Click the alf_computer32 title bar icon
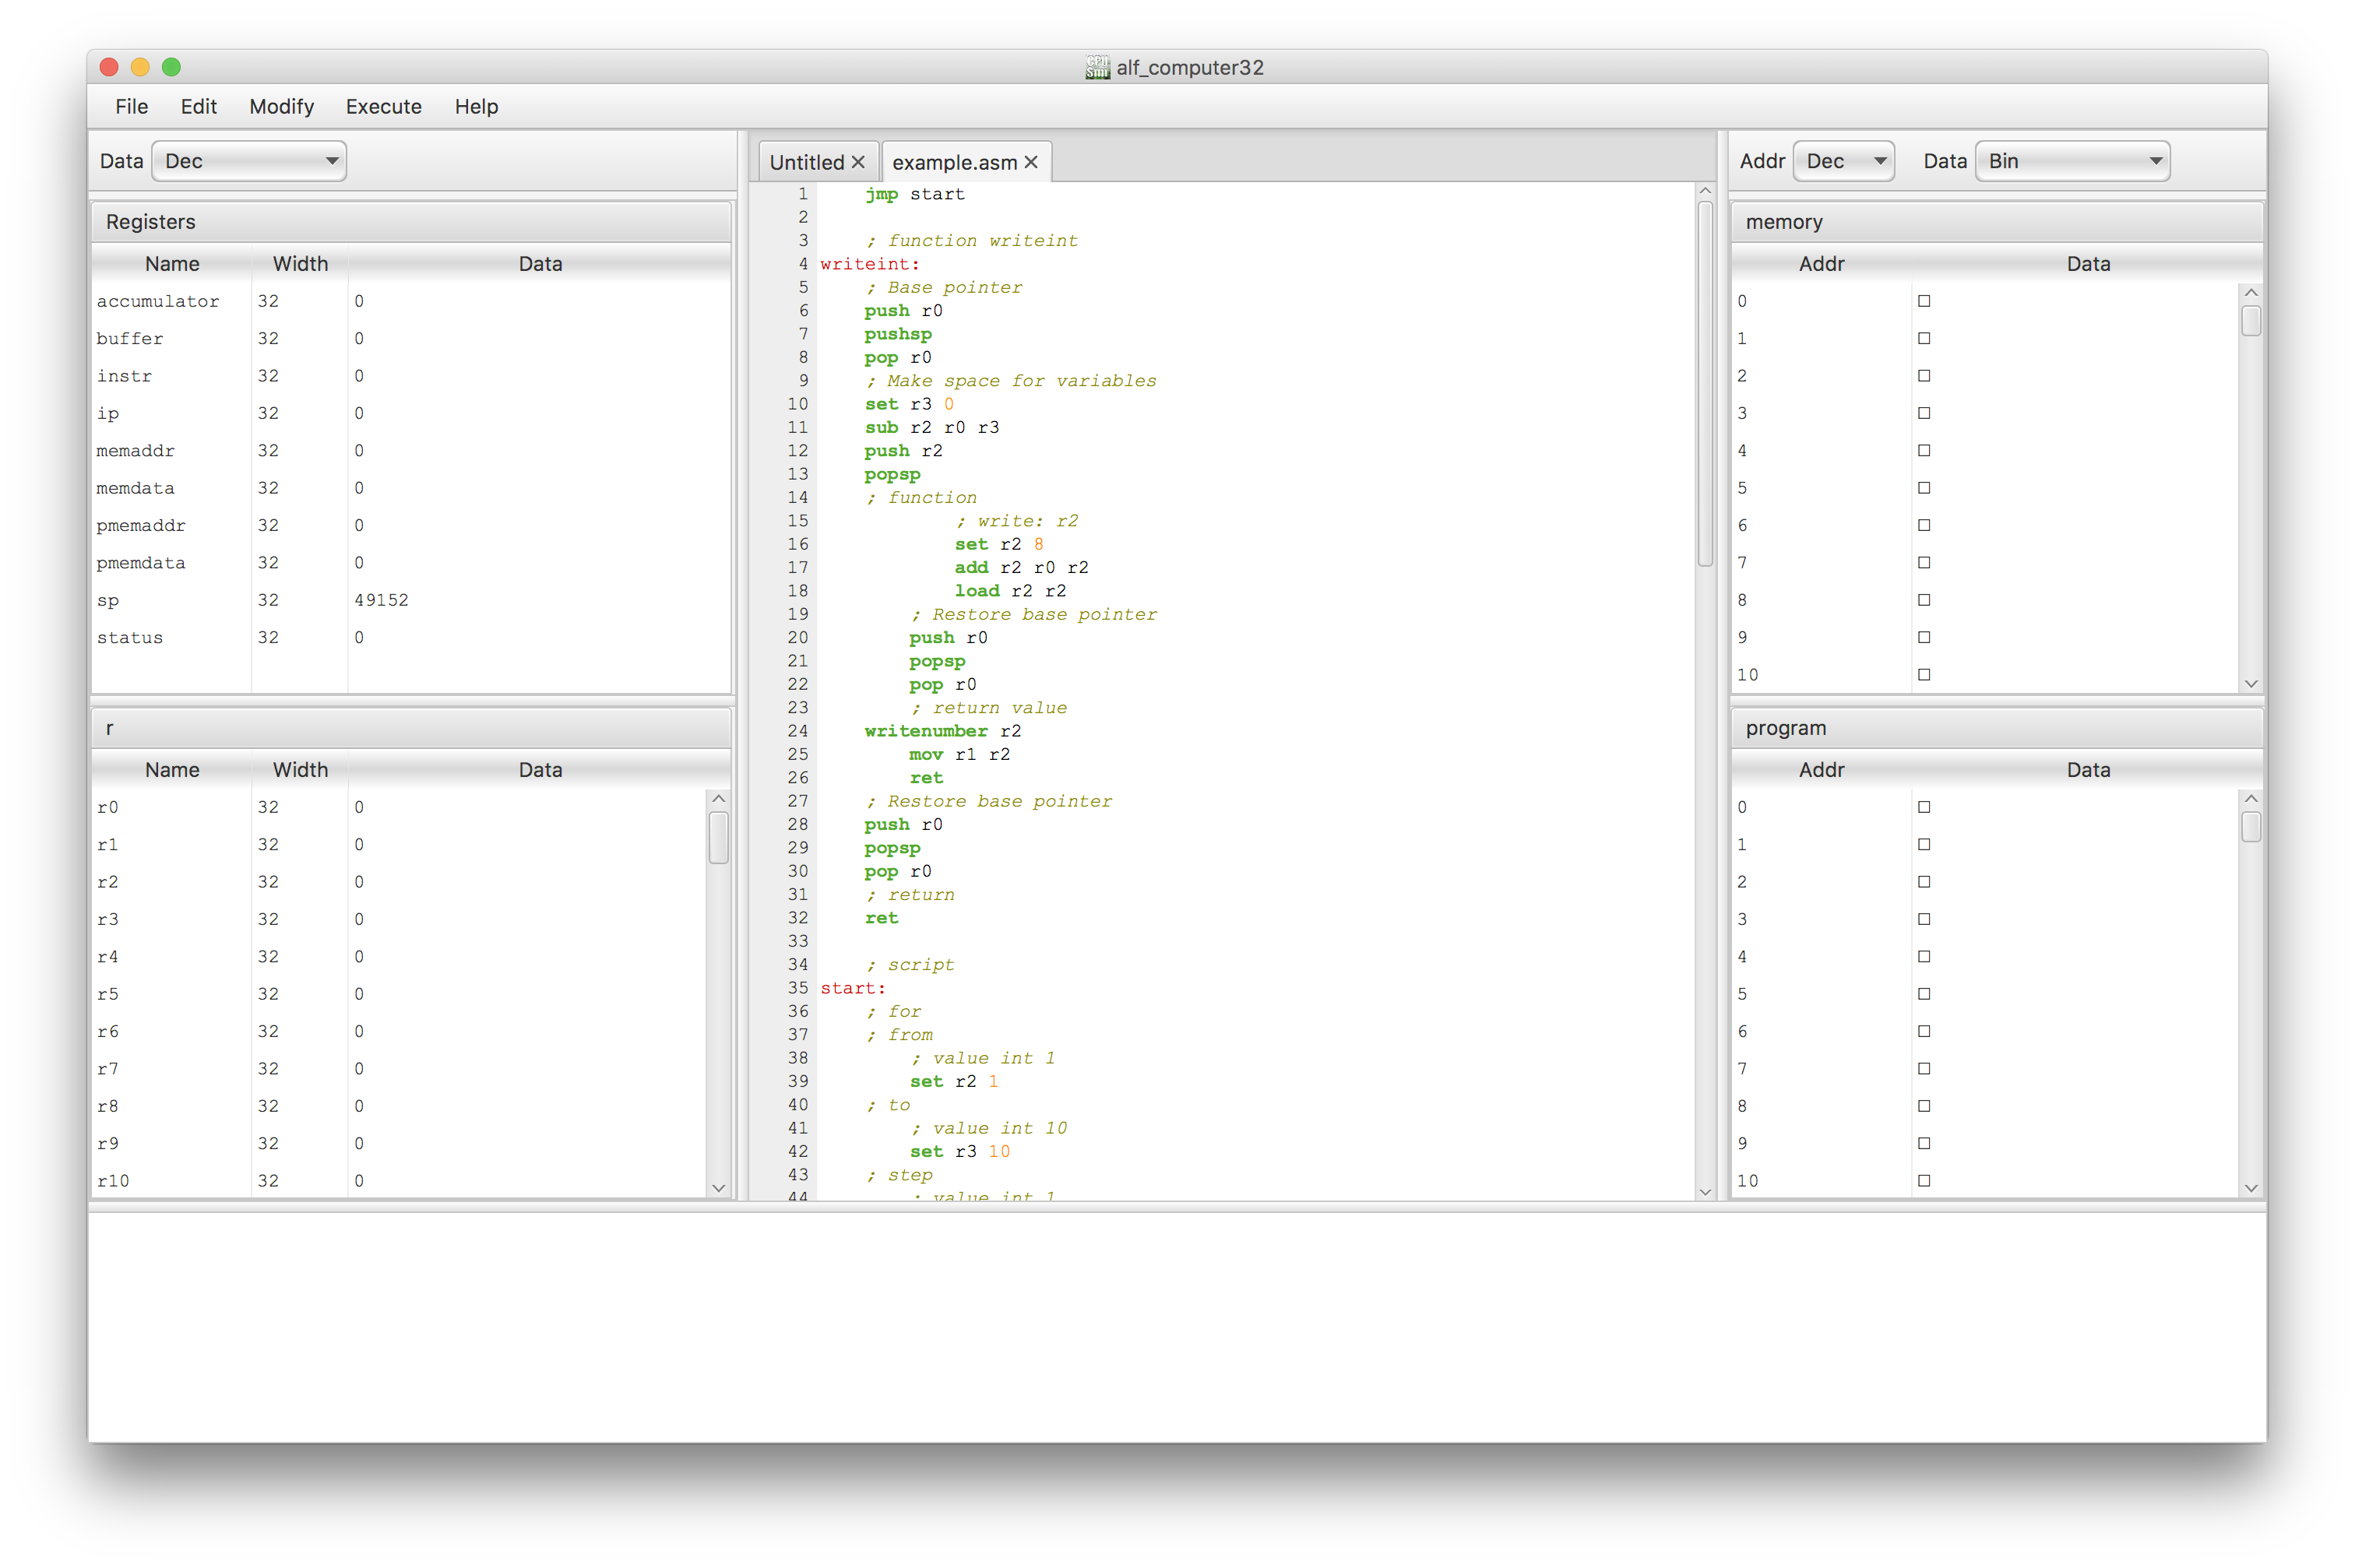This screenshot has height=1568, width=2355. 1097,67
